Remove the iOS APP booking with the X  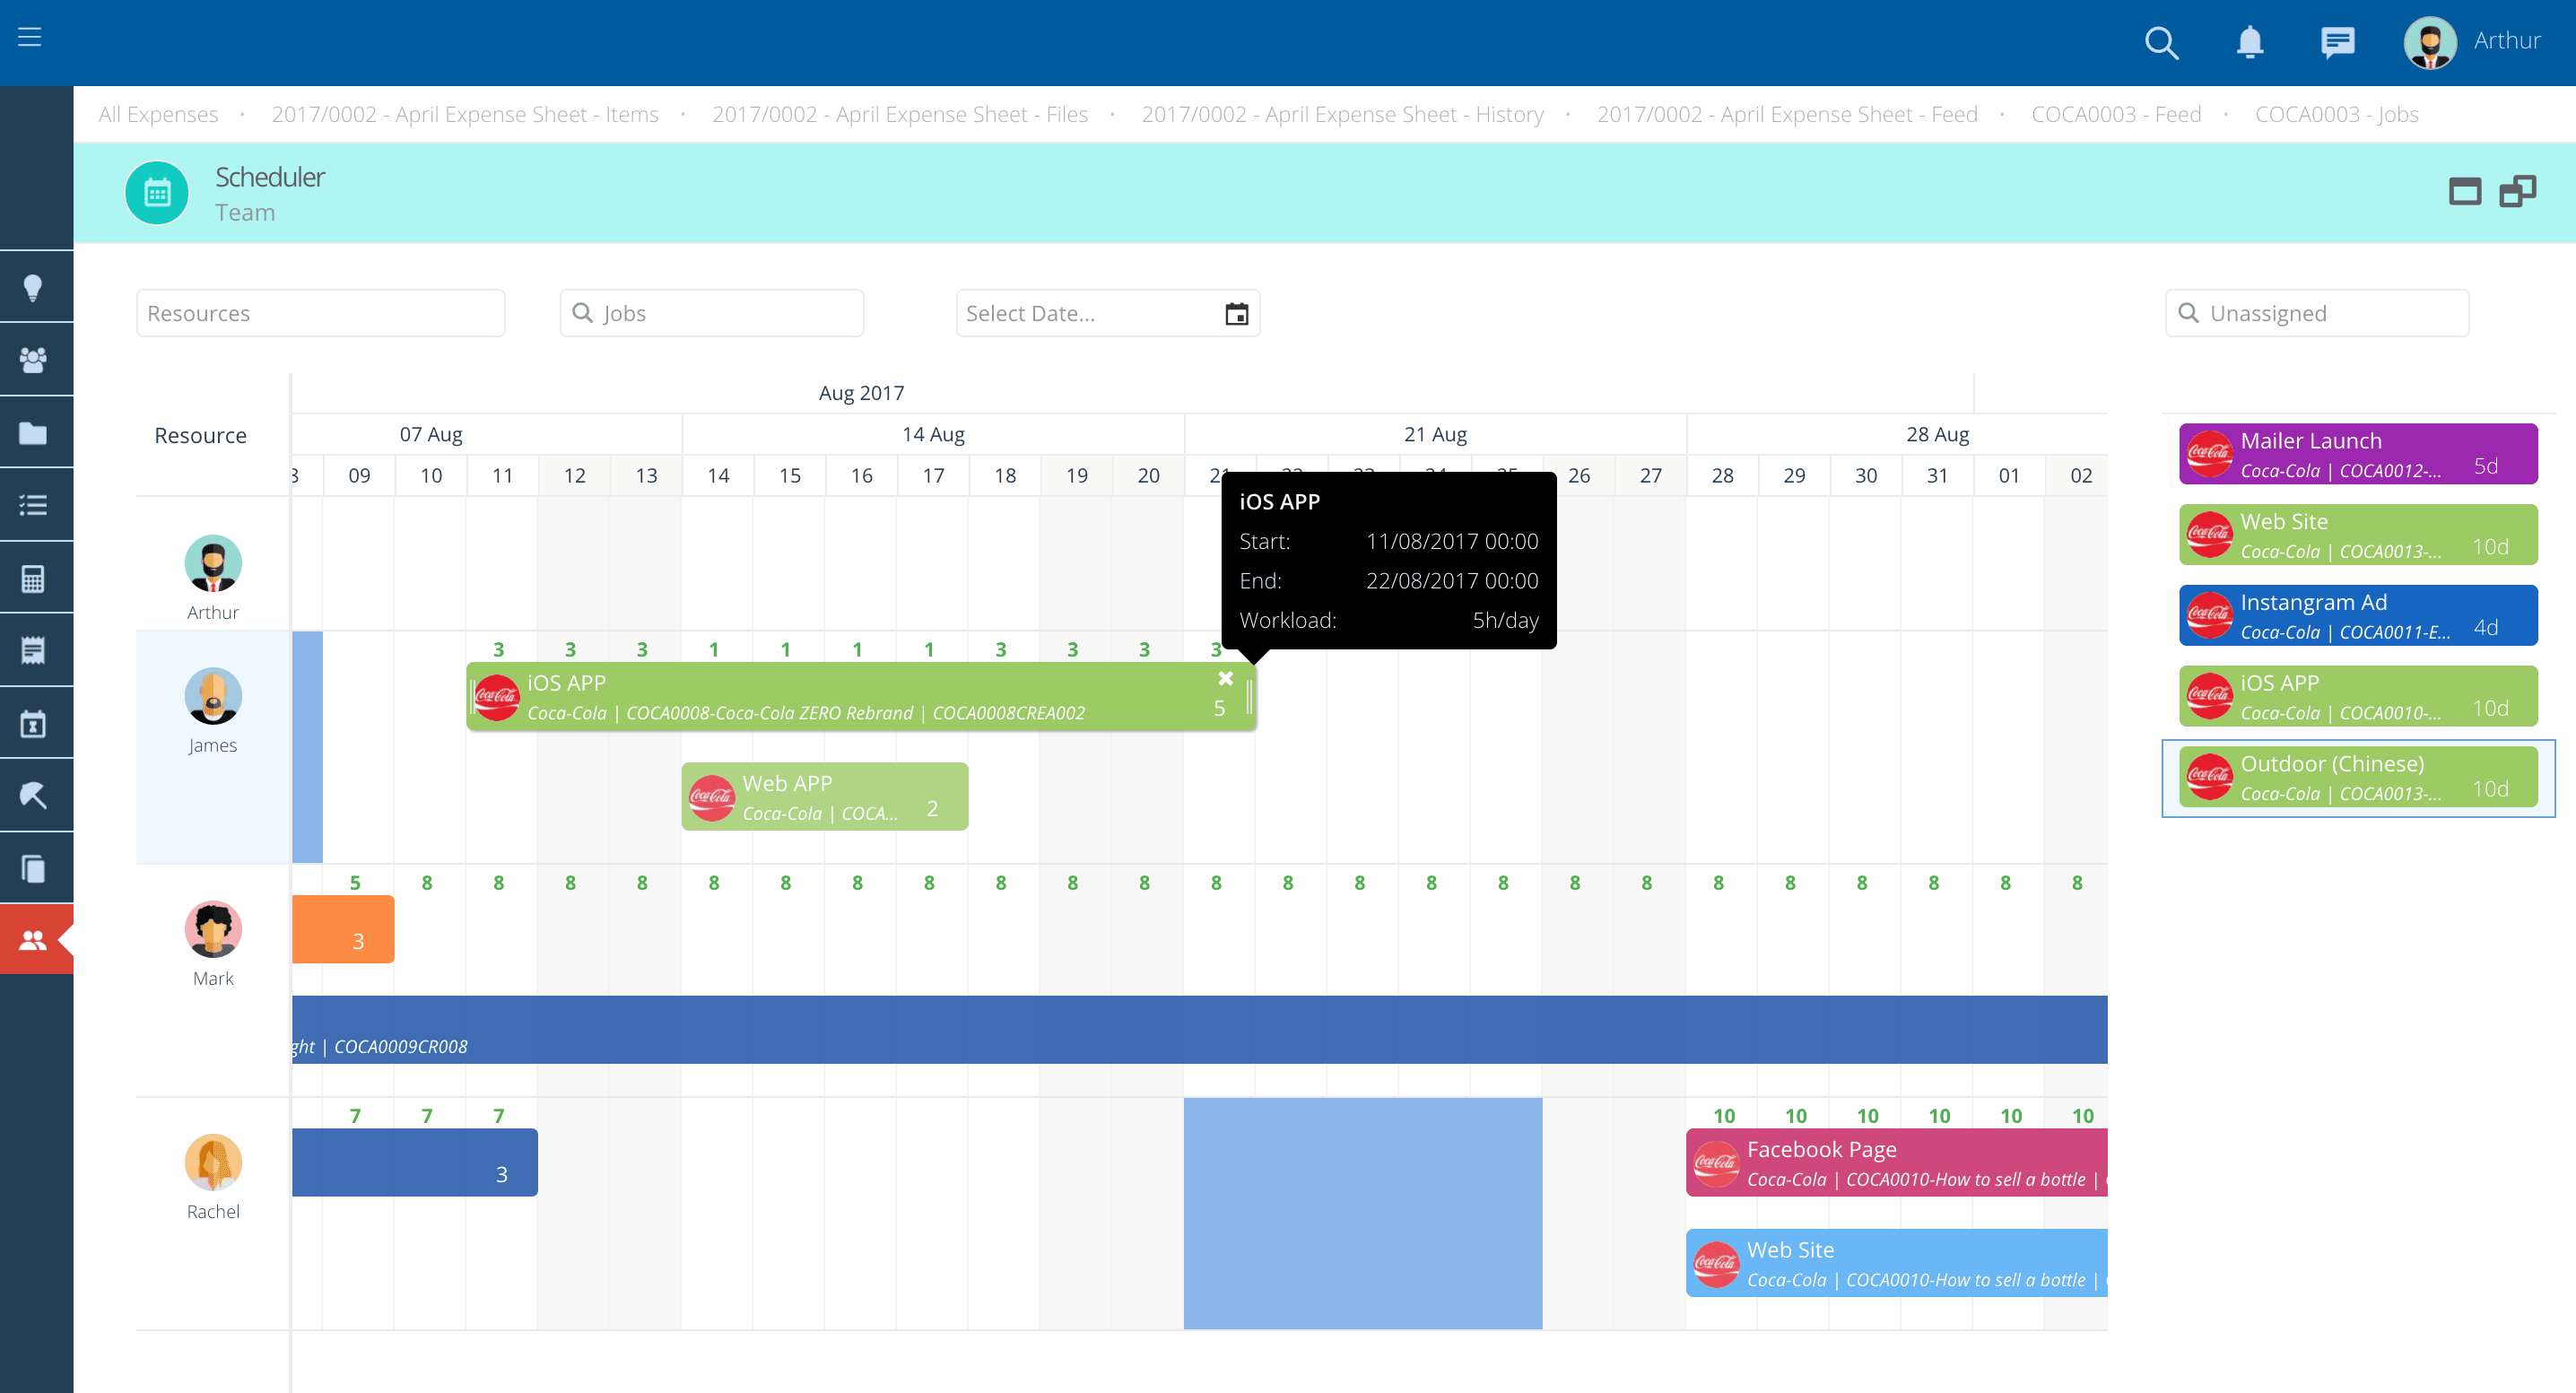pos(1225,678)
